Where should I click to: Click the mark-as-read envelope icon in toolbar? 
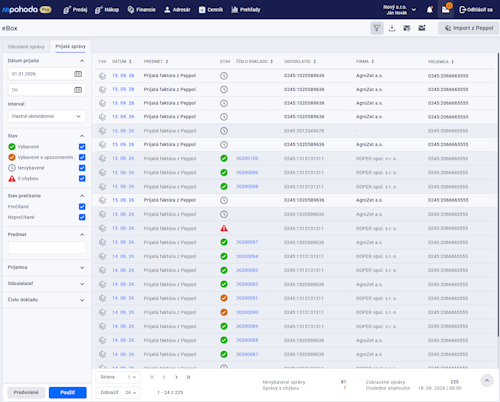[x=407, y=28]
